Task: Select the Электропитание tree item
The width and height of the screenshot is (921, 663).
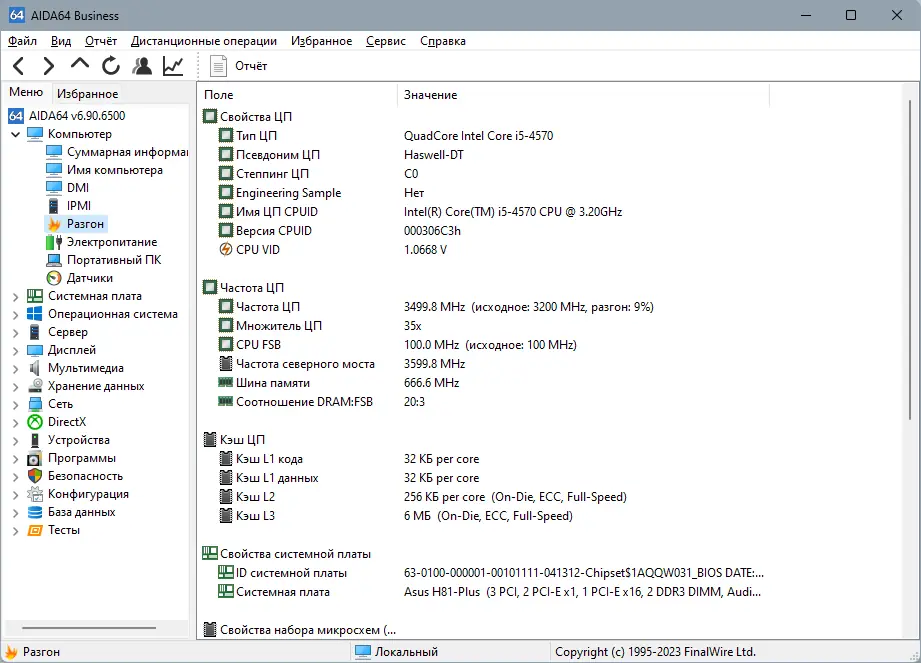Action: (x=112, y=242)
